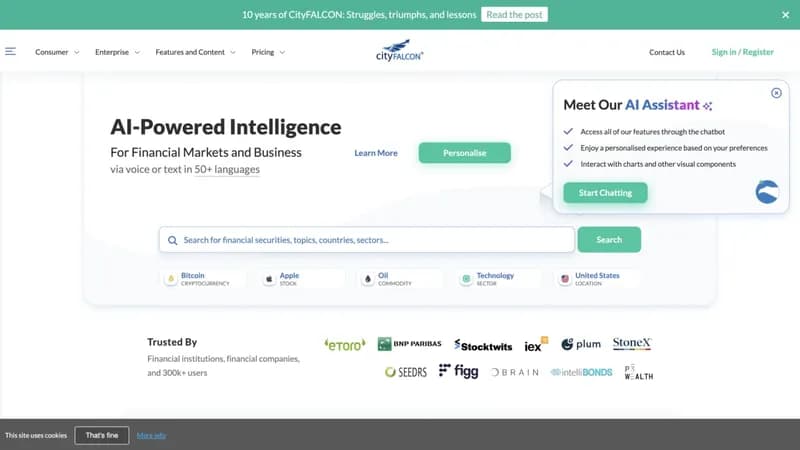Click the Meet Our AI Assistant title
The image size is (800, 450).
637,105
